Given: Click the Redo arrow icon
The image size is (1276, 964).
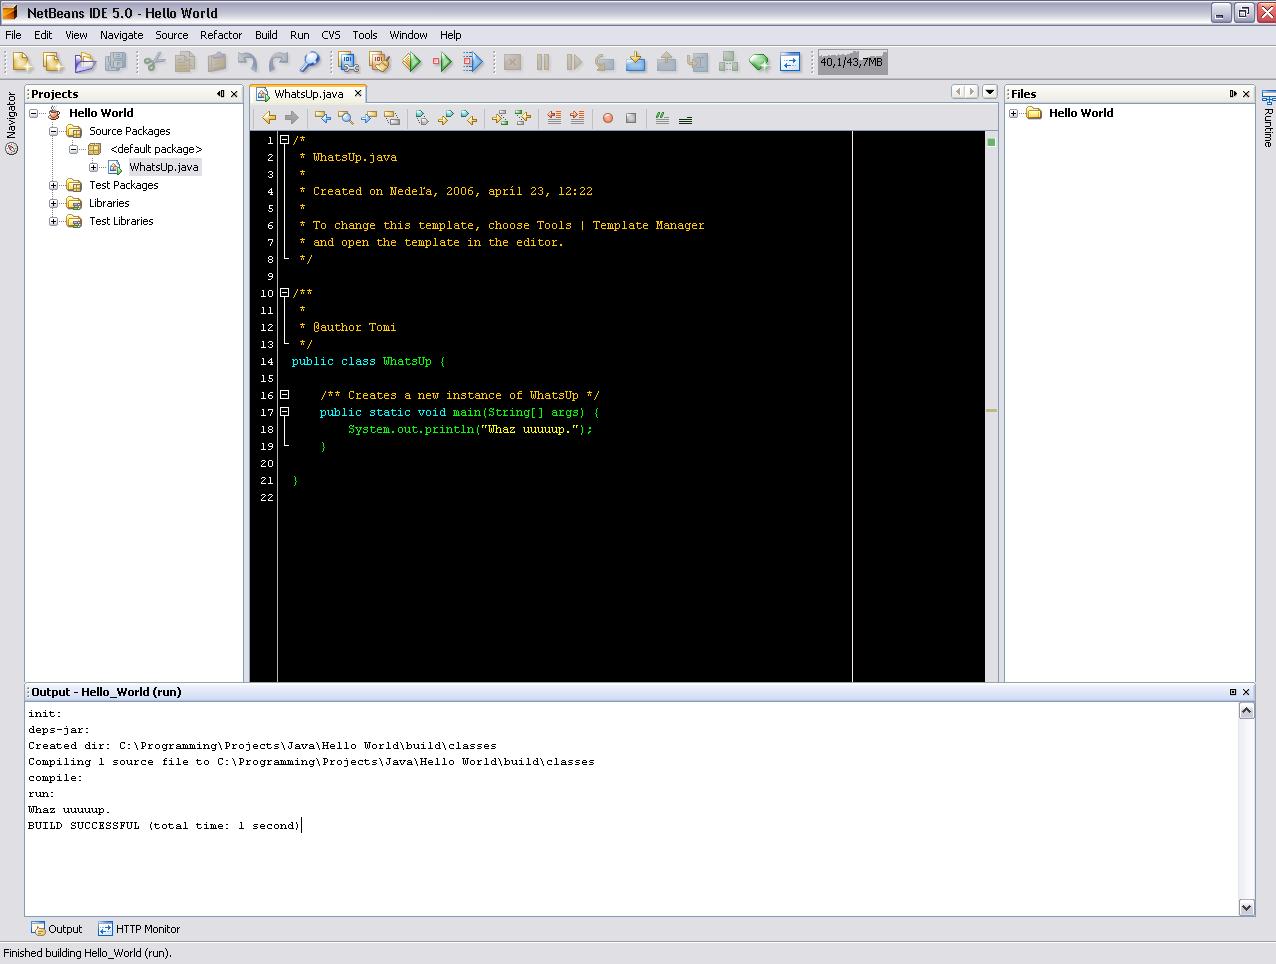Looking at the screenshot, I should 278,62.
